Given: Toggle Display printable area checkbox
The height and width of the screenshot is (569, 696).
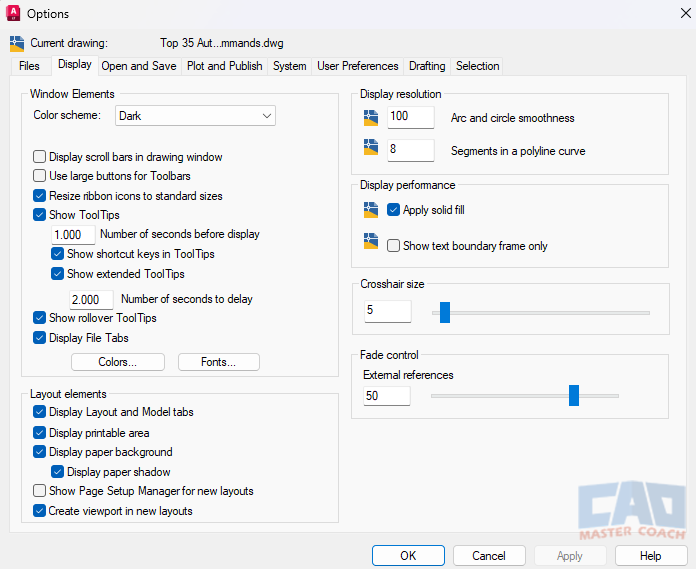Looking at the screenshot, I should tap(40, 433).
